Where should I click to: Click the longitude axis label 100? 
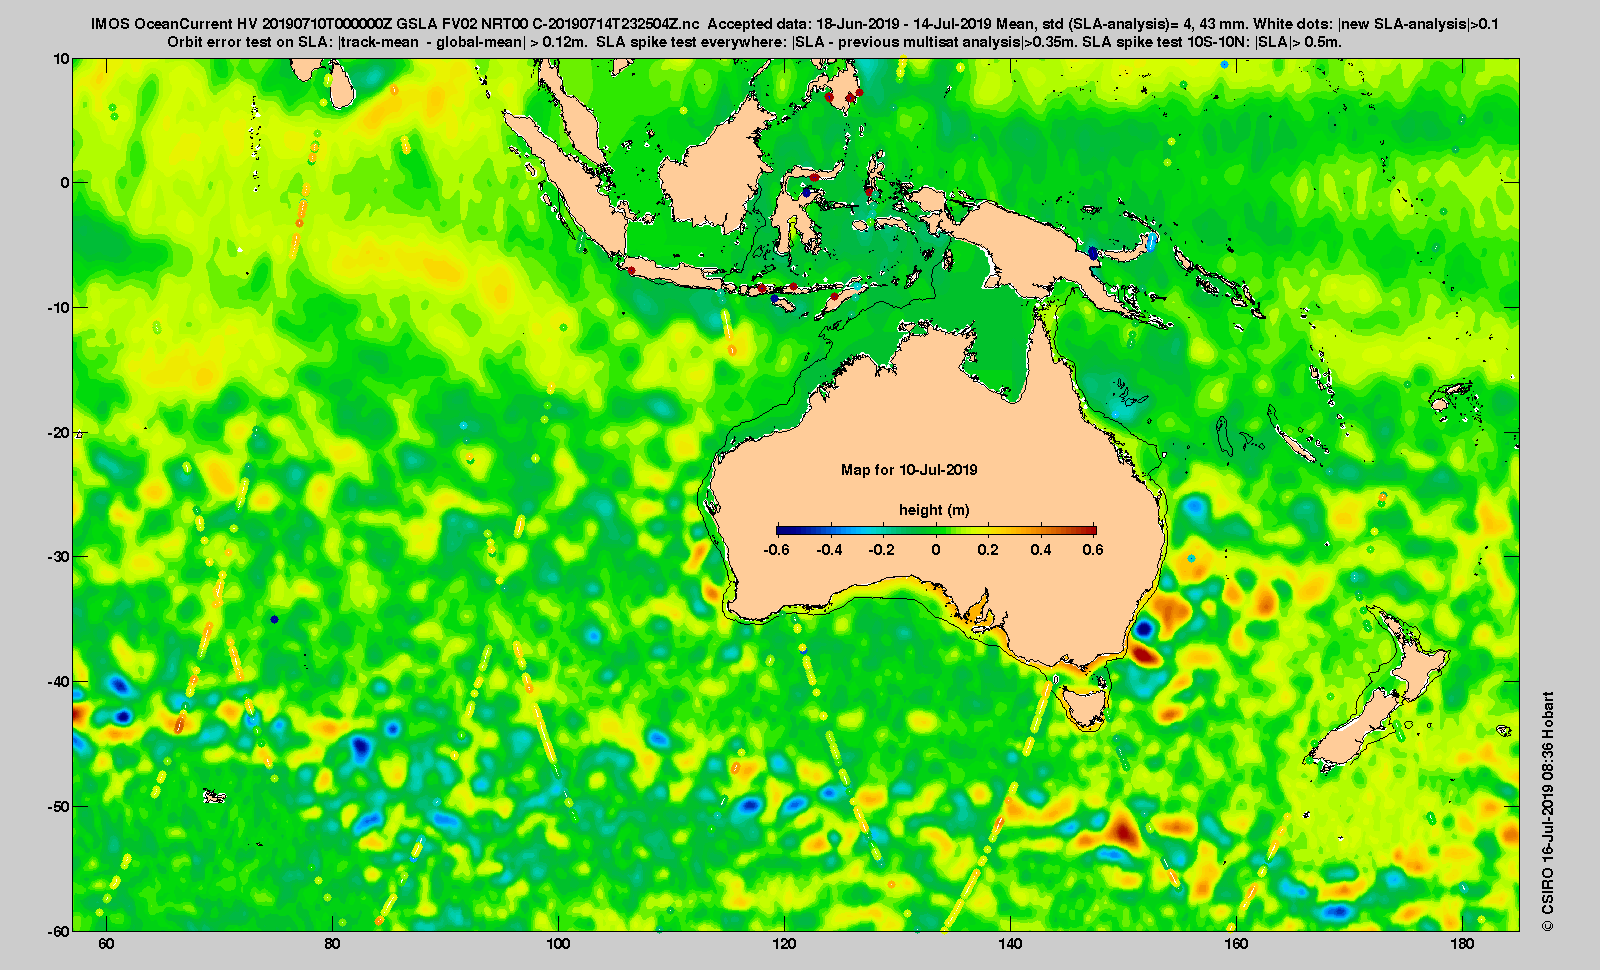click(x=558, y=944)
